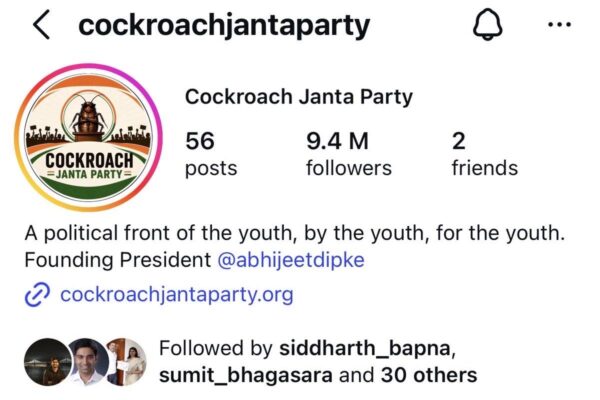Open the three-dot more options menu
Screen dimensions: 600x400
coord(559,25)
